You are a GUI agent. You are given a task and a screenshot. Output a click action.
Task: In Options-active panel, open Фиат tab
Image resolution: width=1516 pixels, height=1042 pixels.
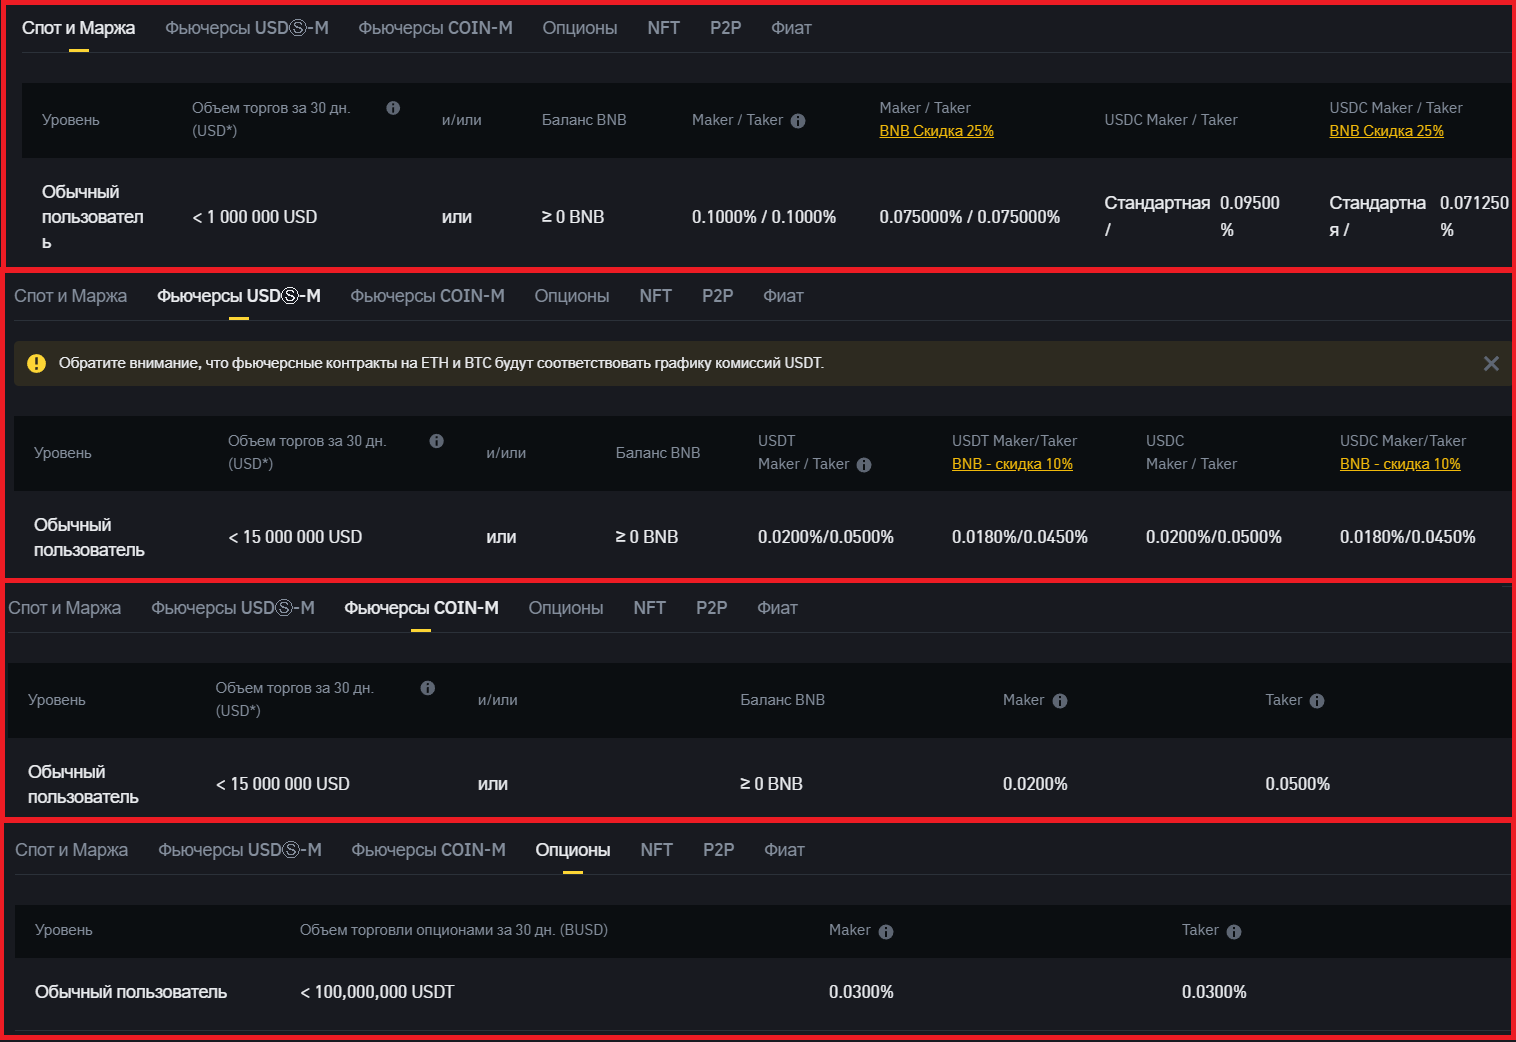tap(784, 850)
